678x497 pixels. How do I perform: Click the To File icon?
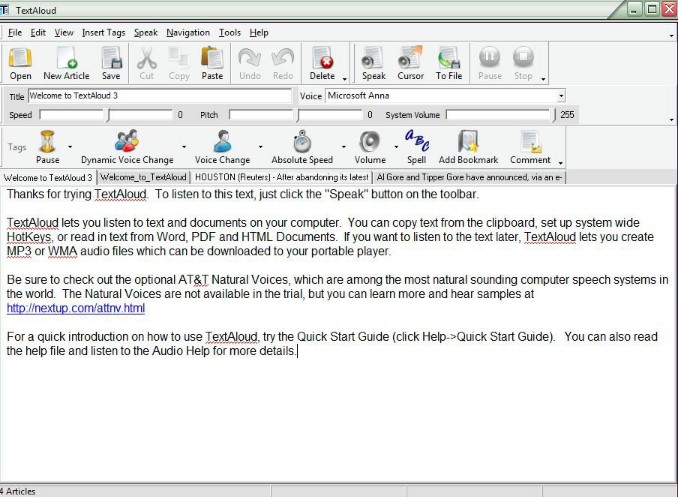449,63
